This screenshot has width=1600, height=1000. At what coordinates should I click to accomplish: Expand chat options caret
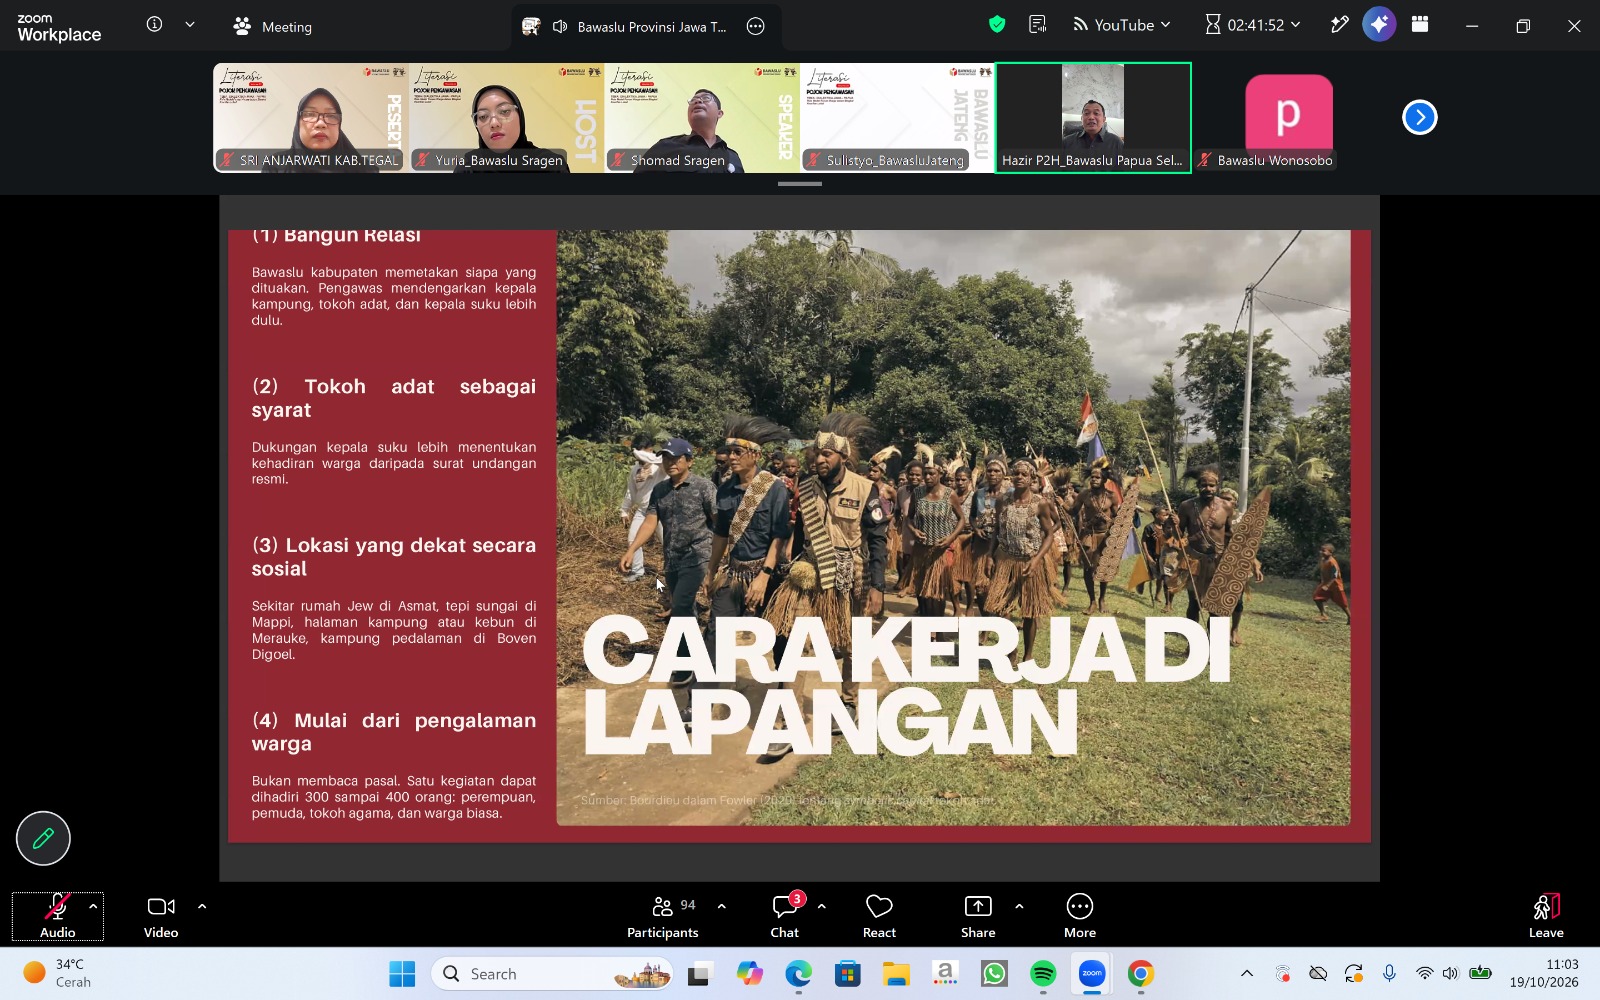[x=822, y=907]
